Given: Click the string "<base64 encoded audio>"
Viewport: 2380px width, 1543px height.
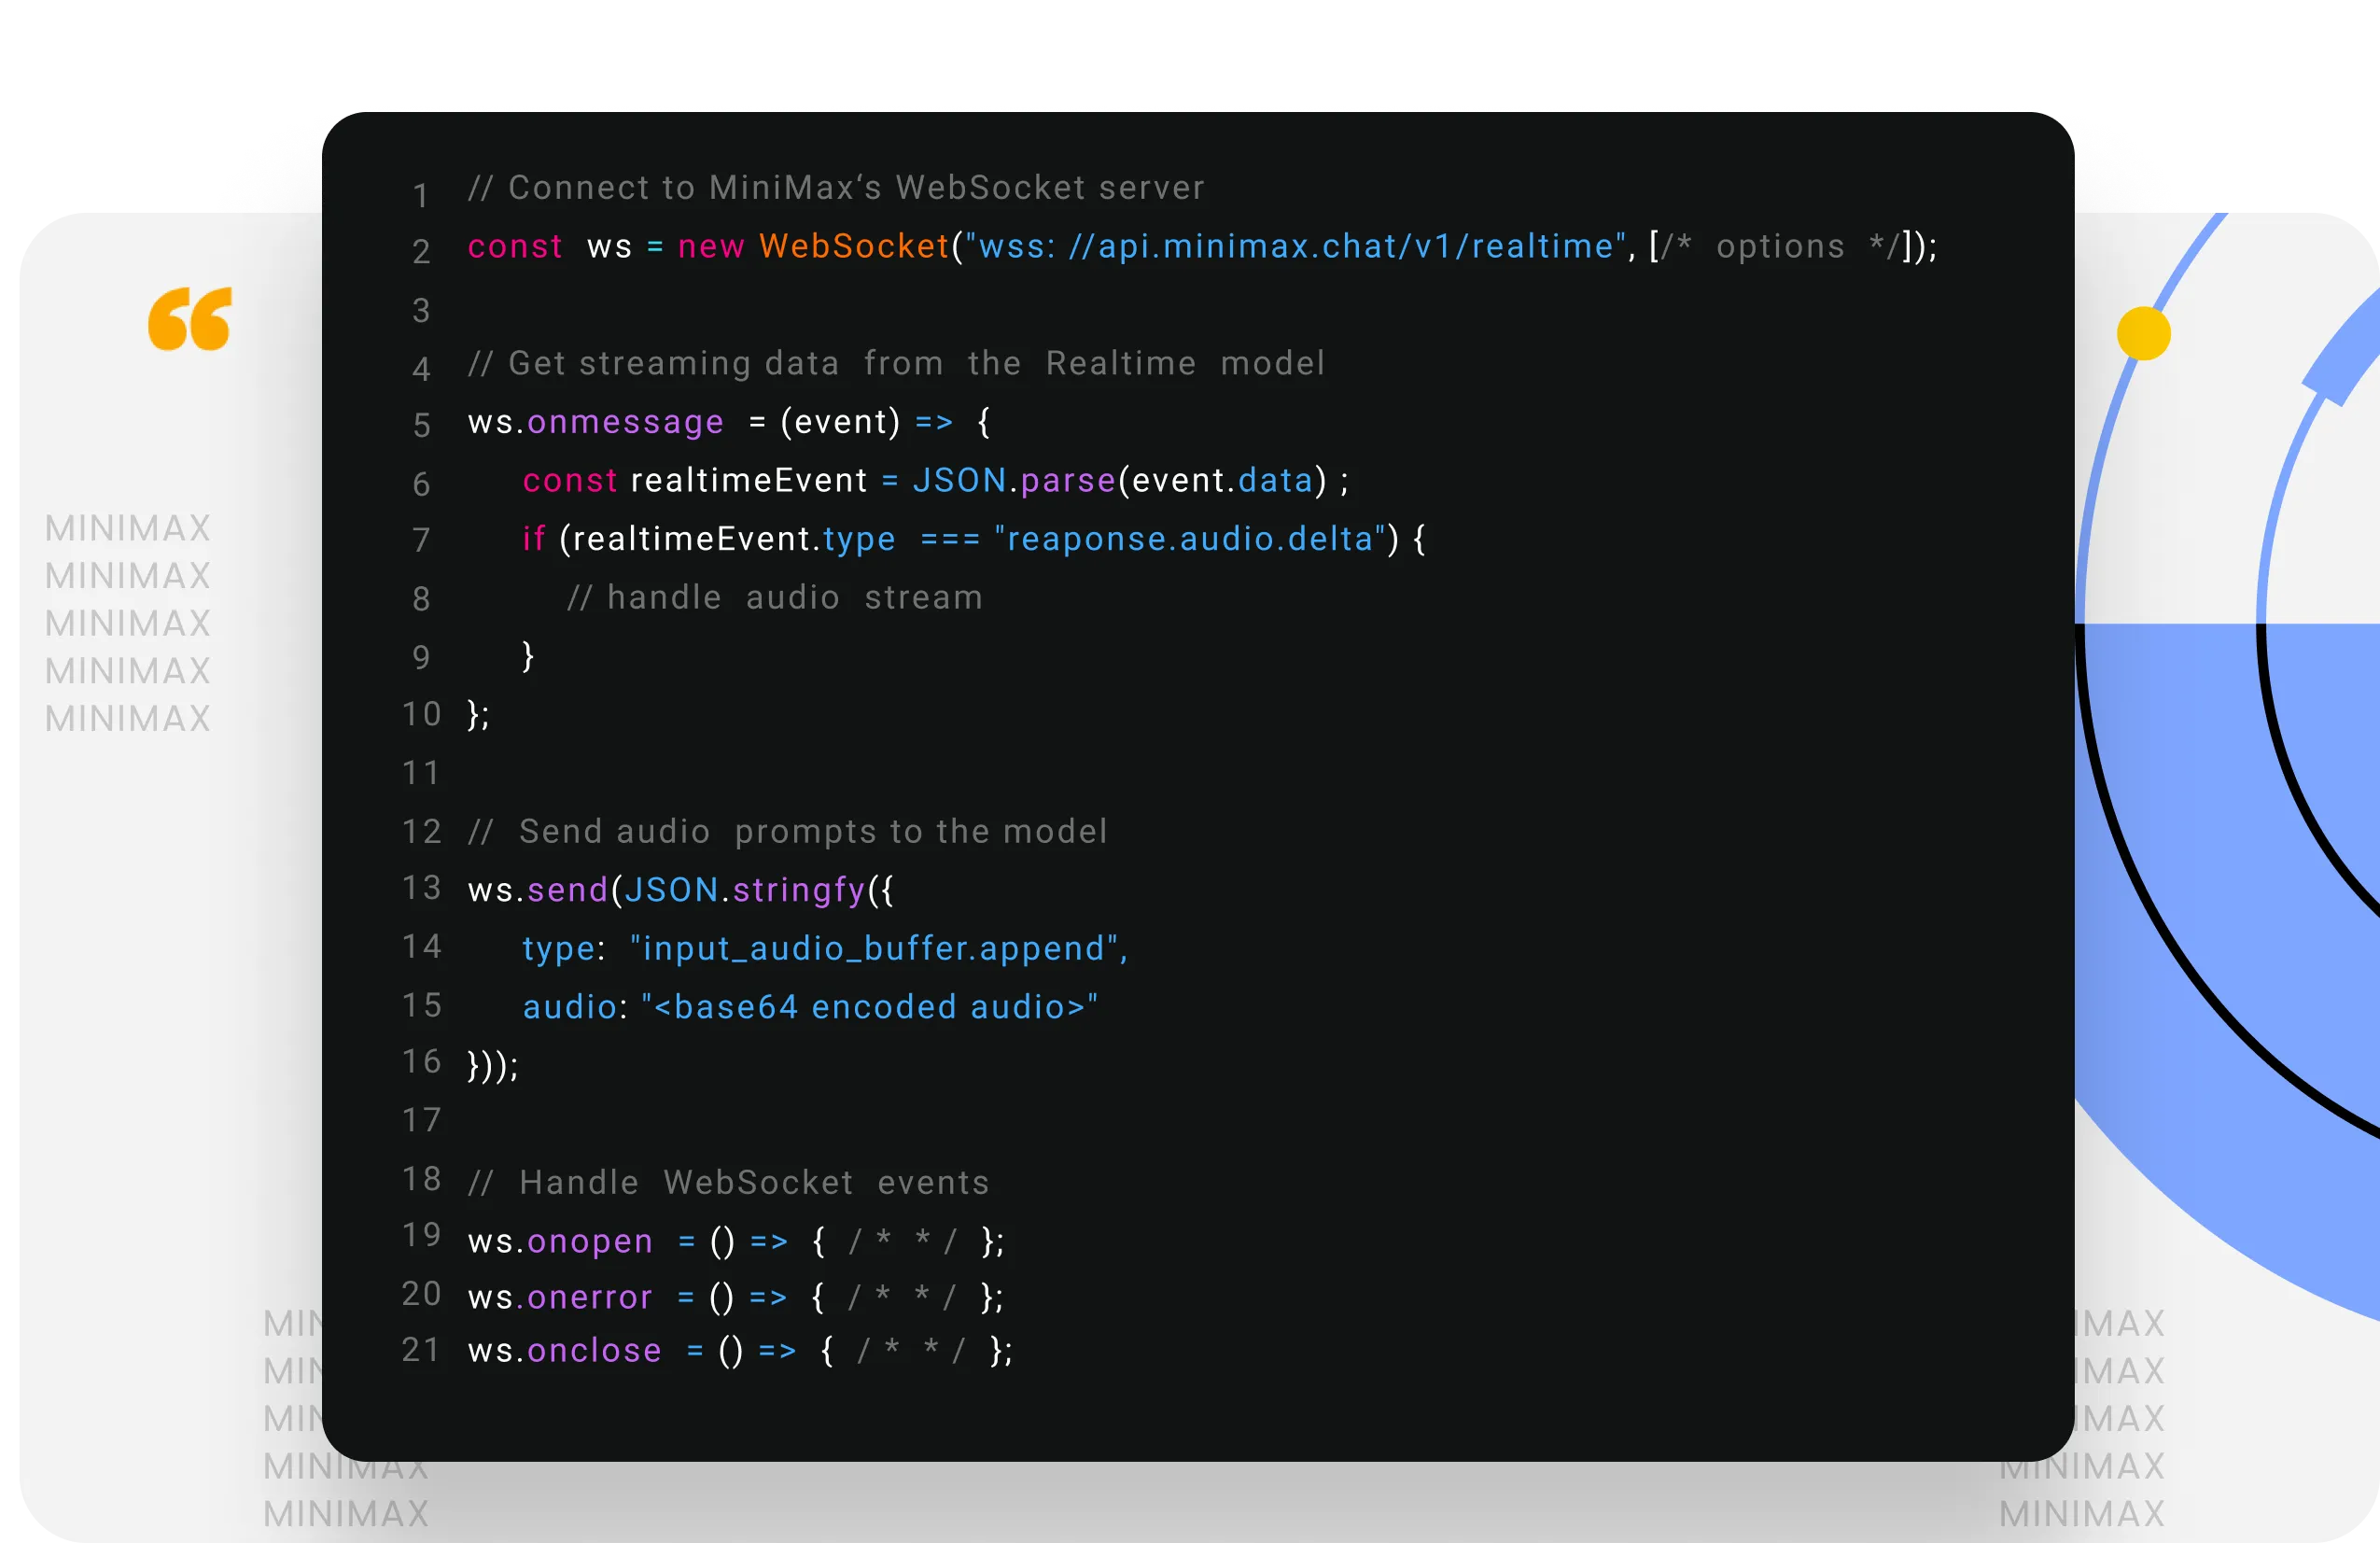Looking at the screenshot, I should 870,1007.
